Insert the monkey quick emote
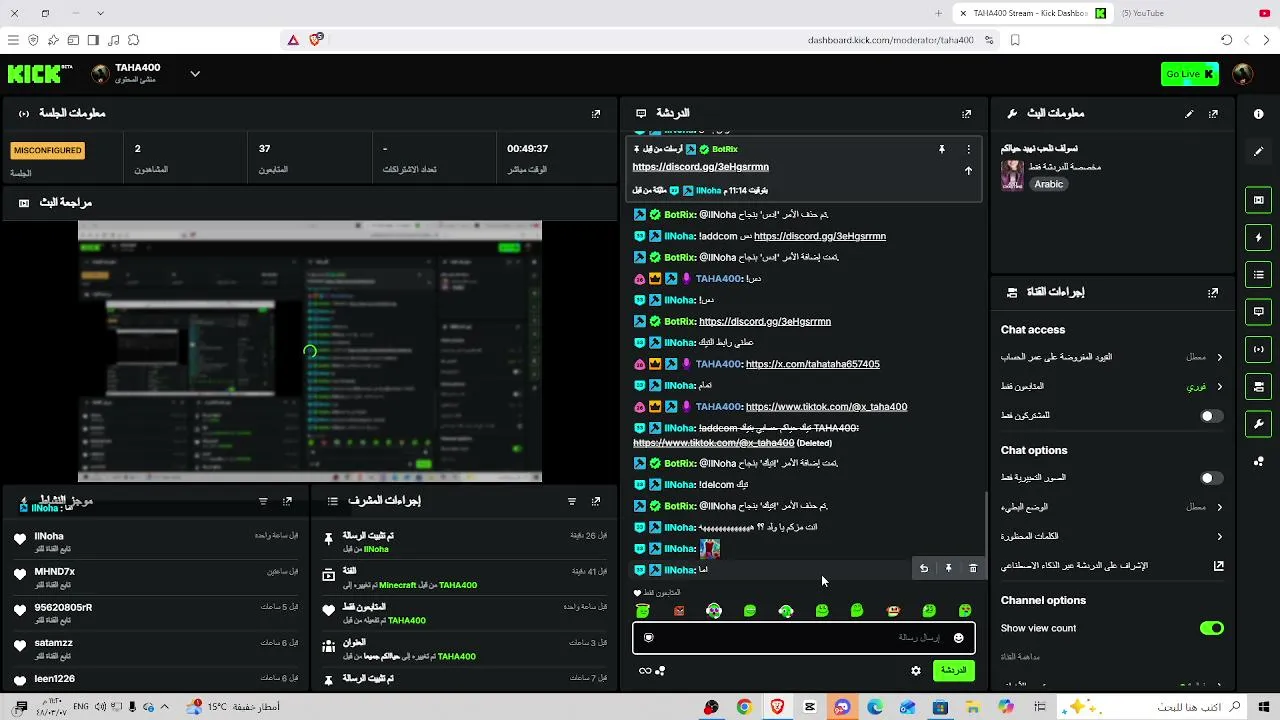This screenshot has height=720, width=1280. [893, 611]
